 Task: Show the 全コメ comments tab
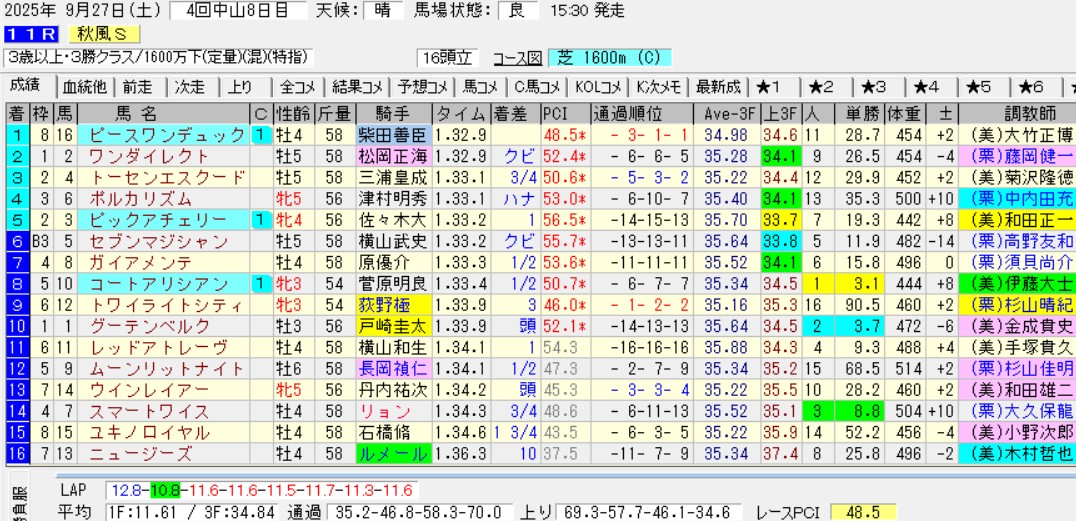[x=299, y=86]
